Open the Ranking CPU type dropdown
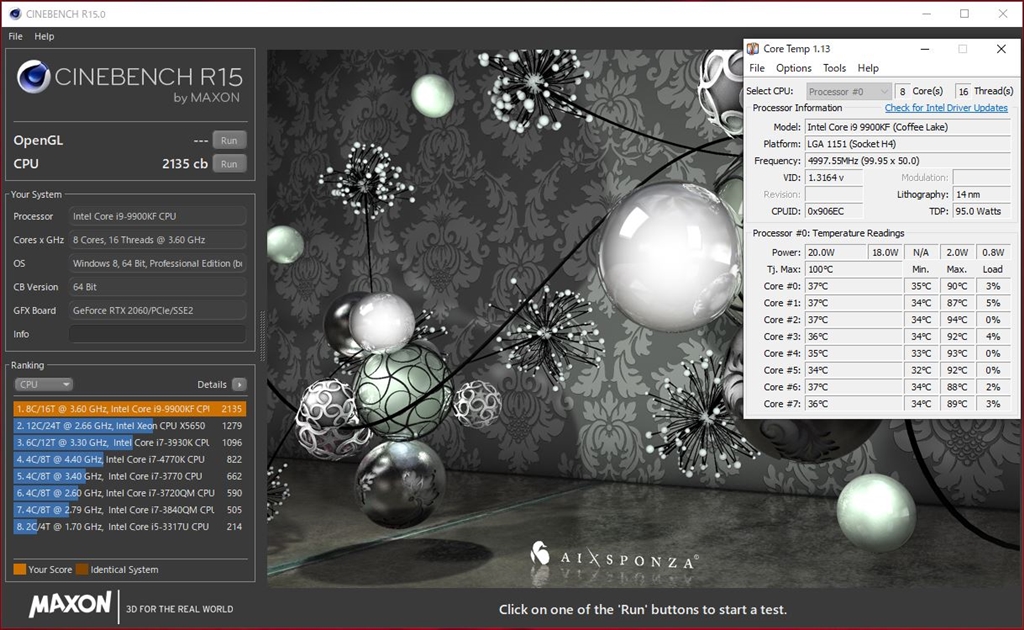This screenshot has width=1024, height=630. pyautogui.click(x=44, y=384)
